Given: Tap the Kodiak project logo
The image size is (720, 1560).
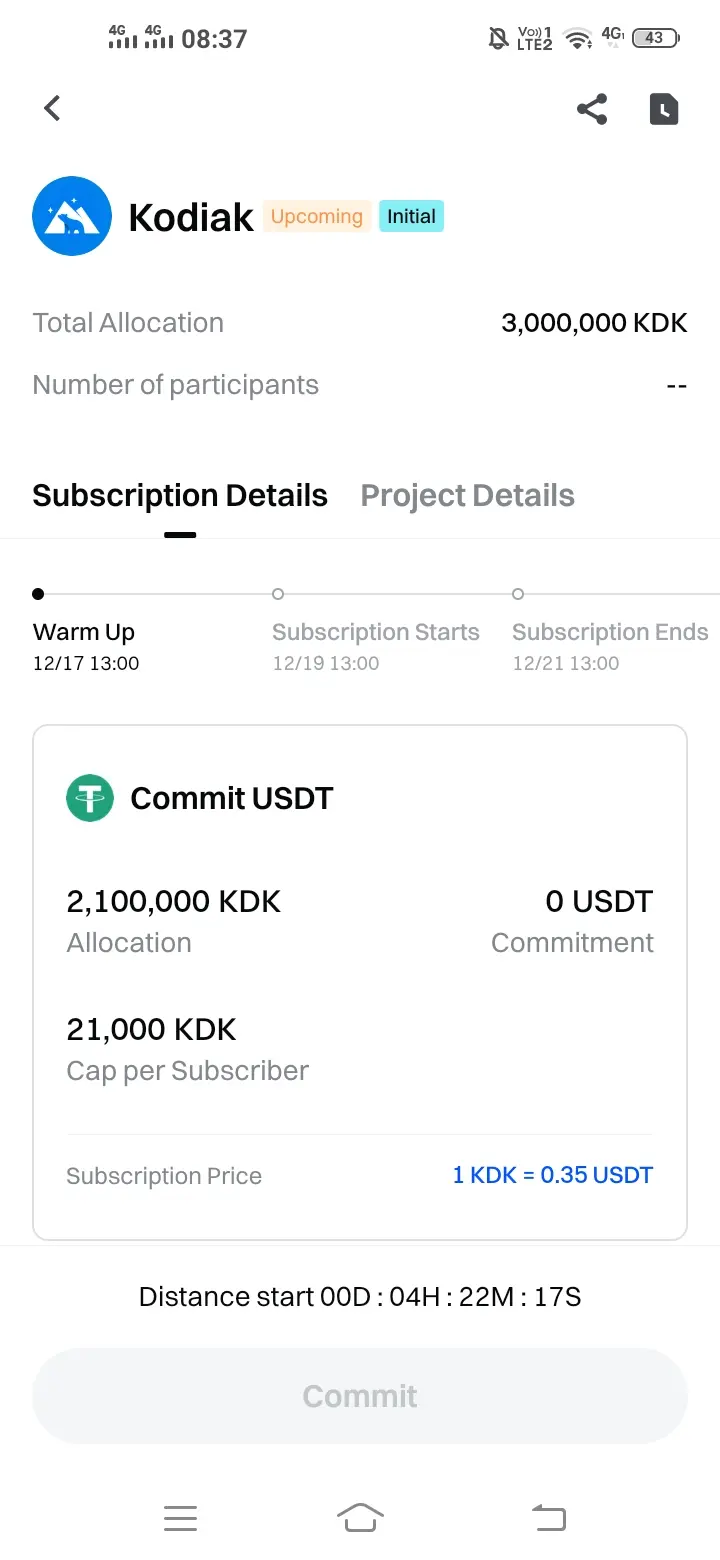Looking at the screenshot, I should (x=72, y=216).
